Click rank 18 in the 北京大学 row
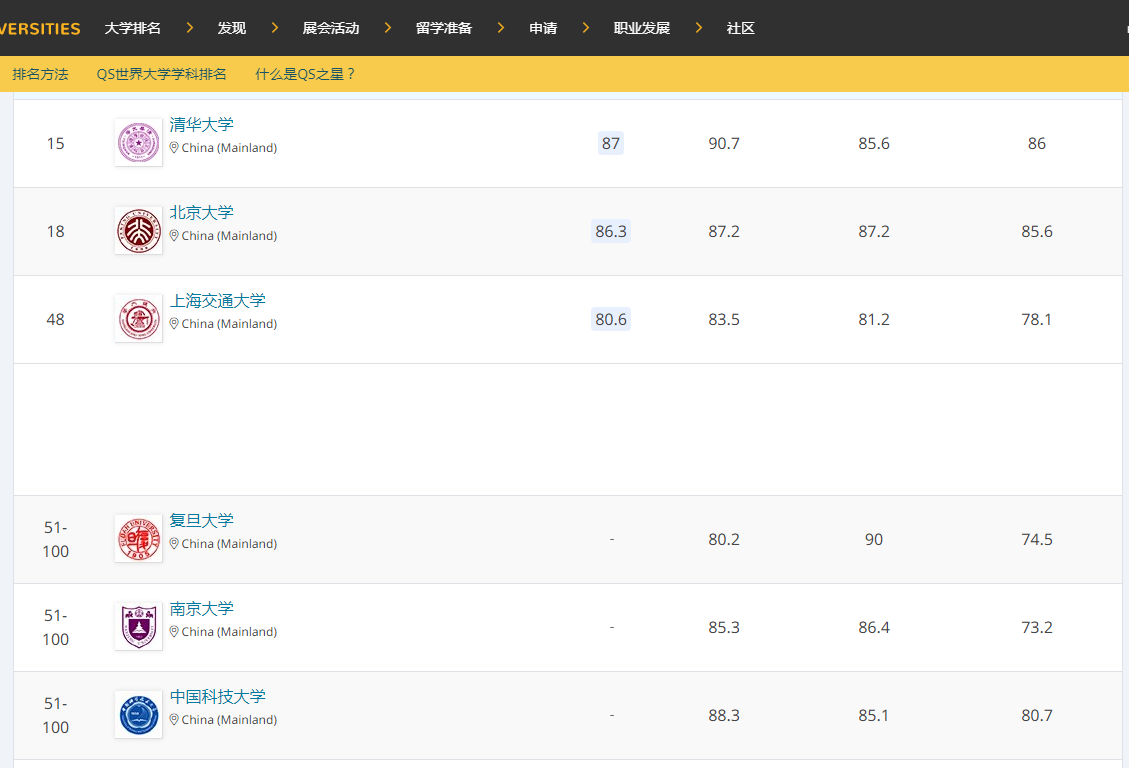 coord(55,231)
